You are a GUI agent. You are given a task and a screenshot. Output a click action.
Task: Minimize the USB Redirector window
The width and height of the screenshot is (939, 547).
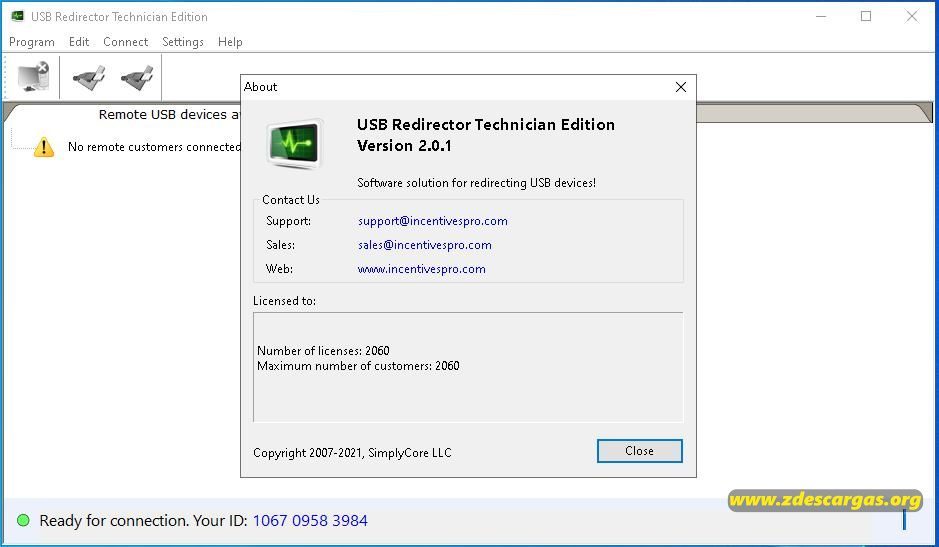pyautogui.click(x=821, y=16)
